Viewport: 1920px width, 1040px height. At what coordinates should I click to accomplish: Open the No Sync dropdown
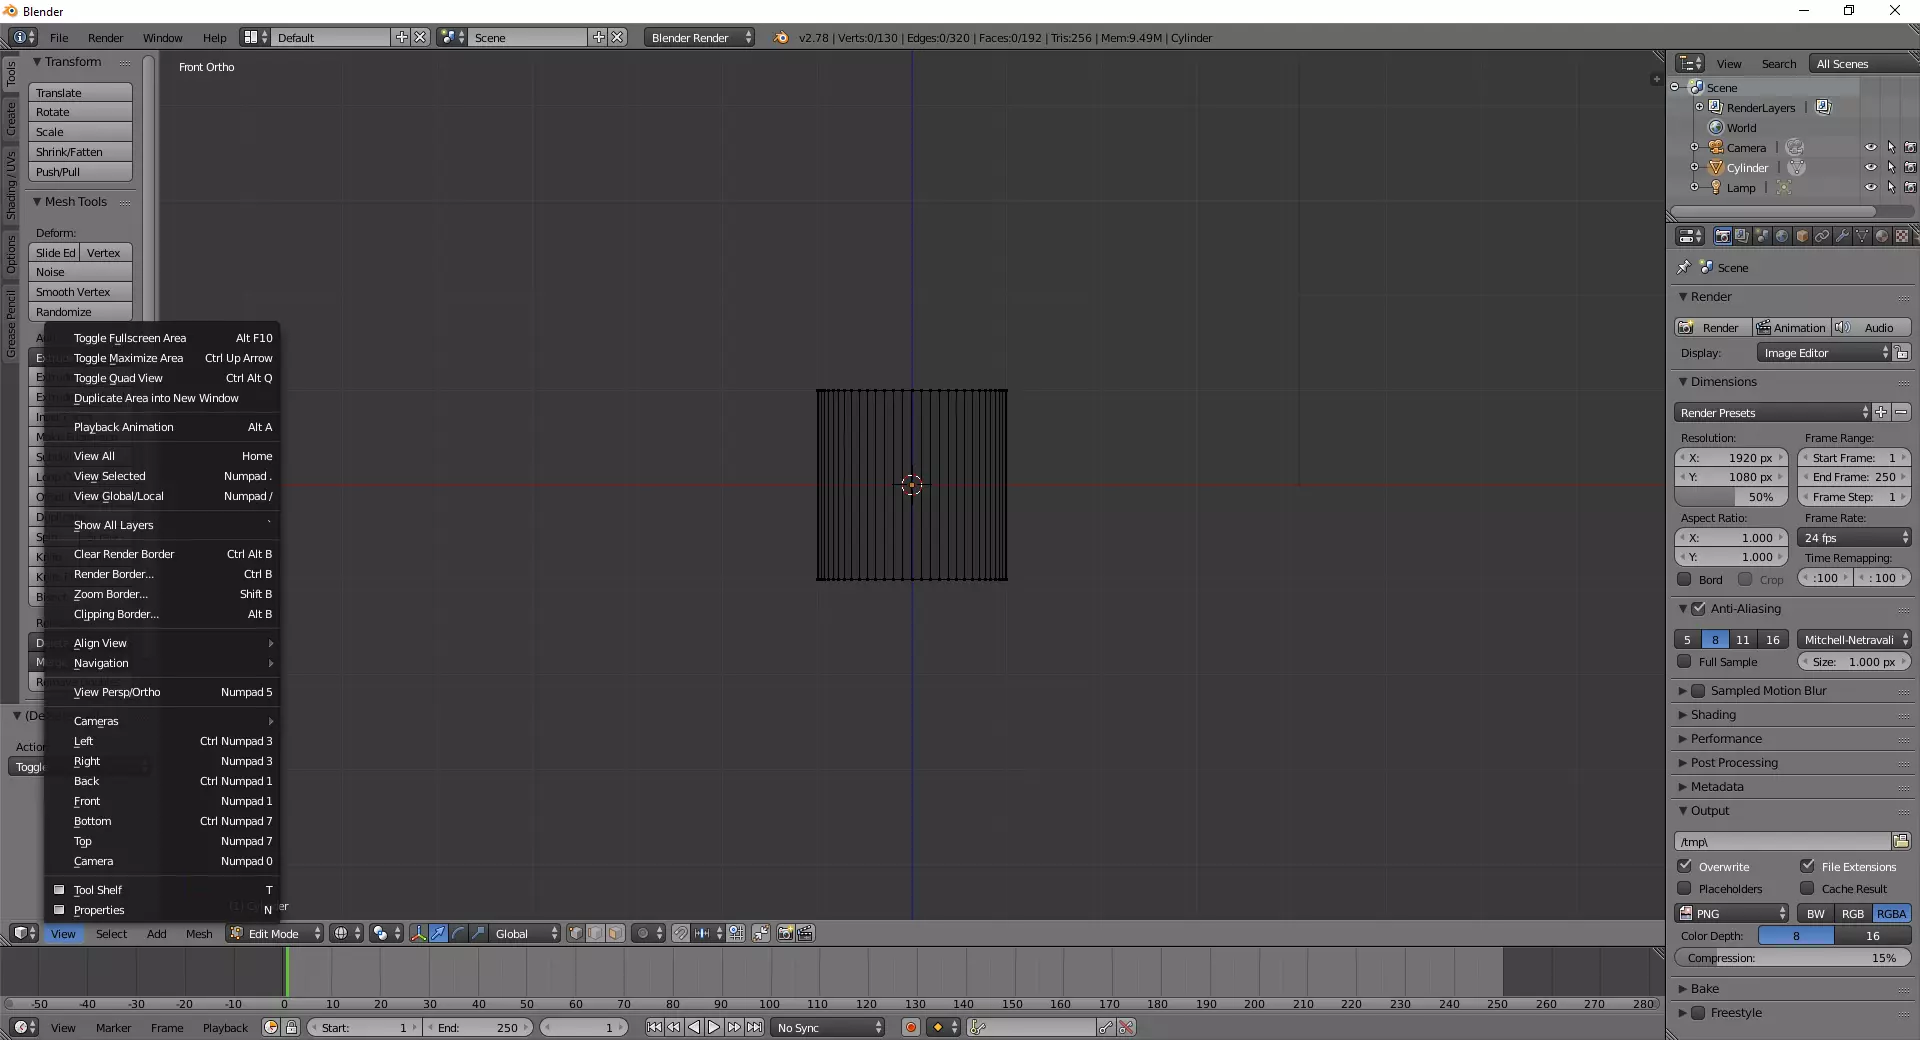coord(829,1027)
